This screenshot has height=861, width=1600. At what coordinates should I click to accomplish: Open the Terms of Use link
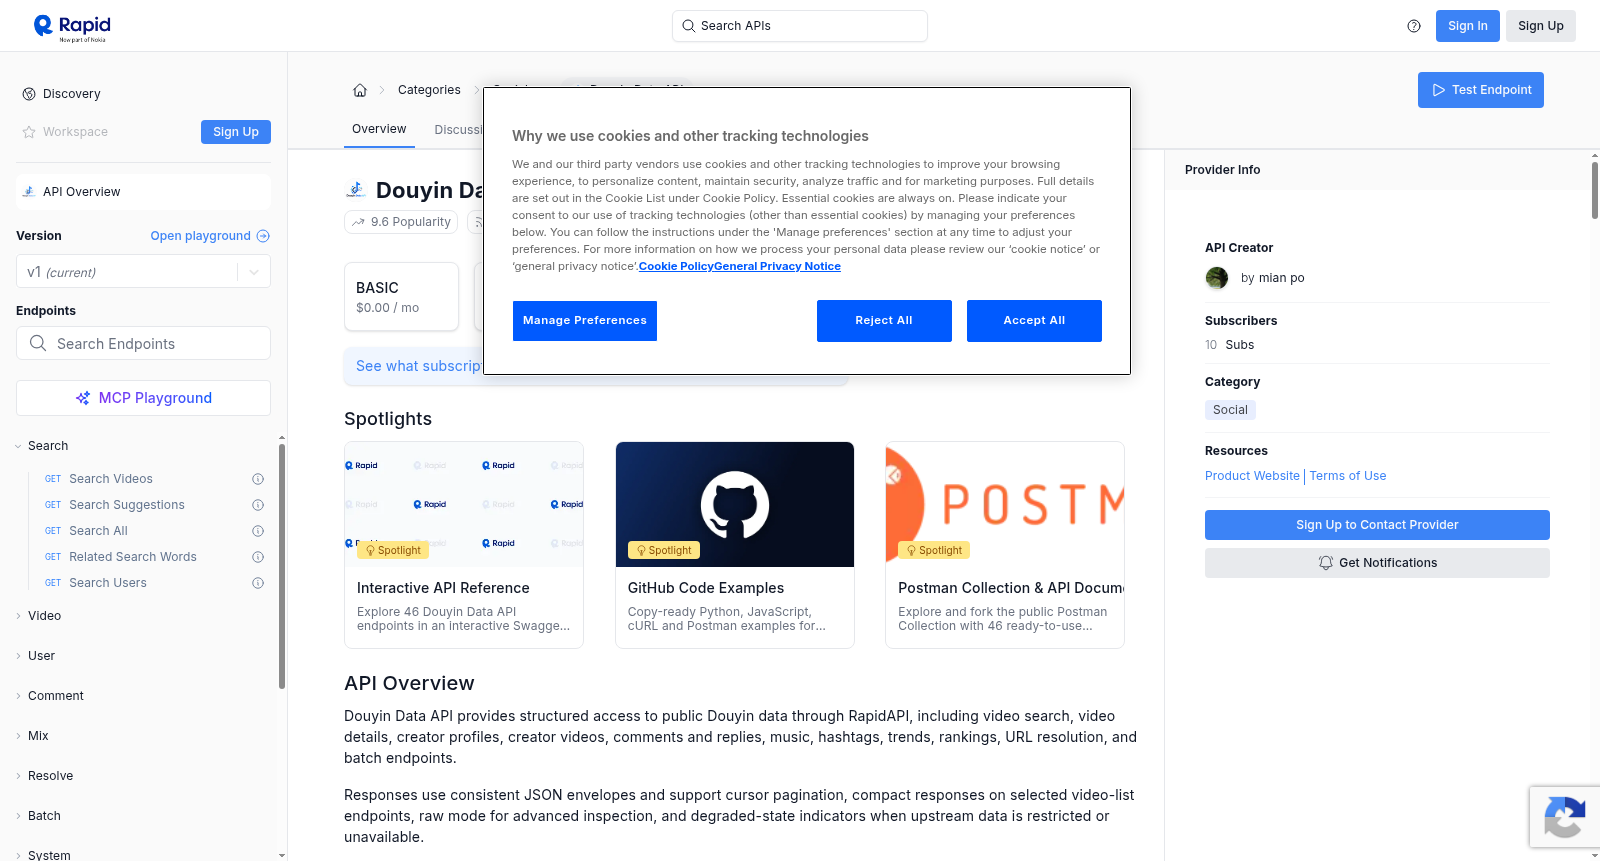[x=1348, y=476]
